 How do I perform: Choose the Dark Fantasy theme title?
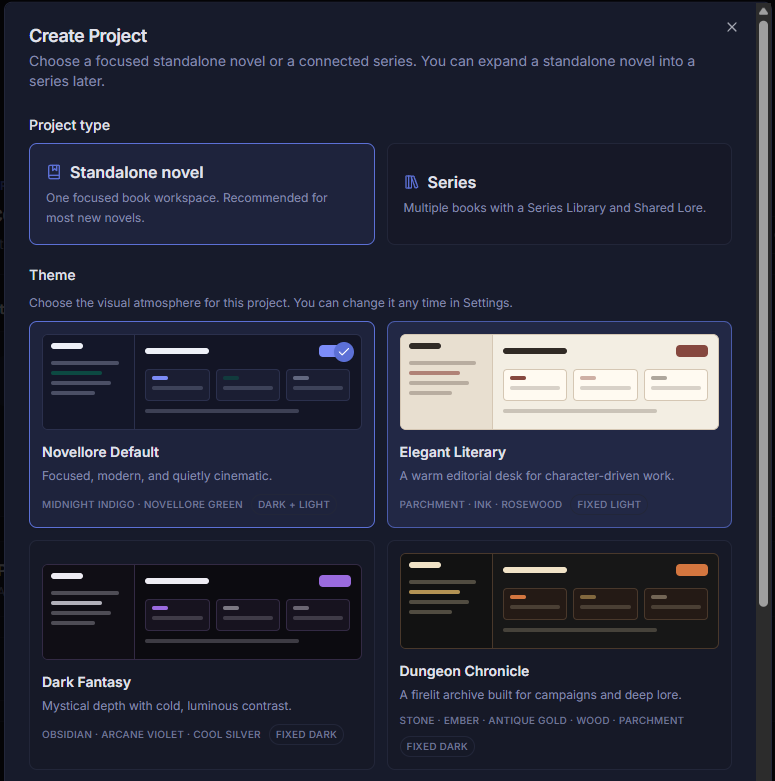86,682
